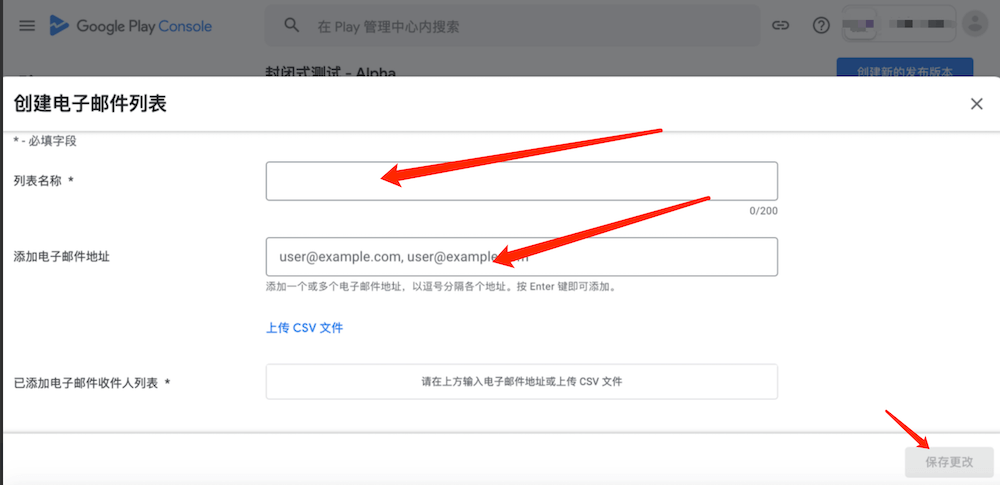Click the 上传 CSV 文件 link
1000x485 pixels.
pos(304,328)
